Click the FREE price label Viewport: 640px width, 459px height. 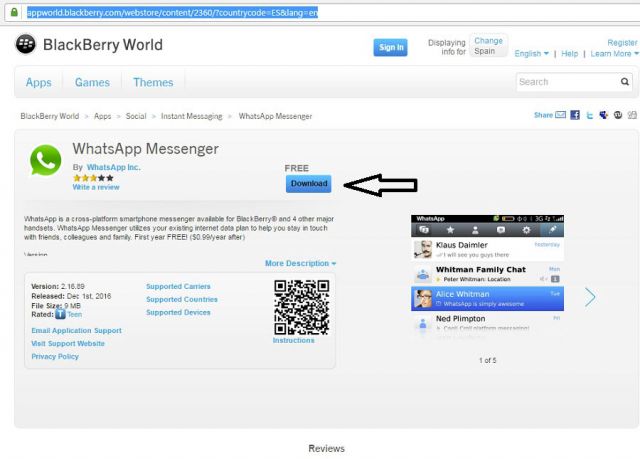coord(296,168)
